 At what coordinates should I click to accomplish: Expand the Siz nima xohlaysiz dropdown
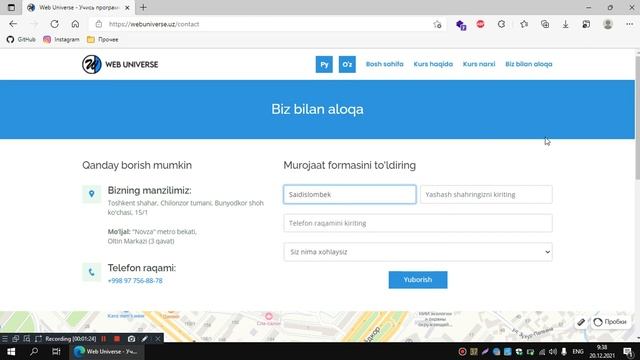418,252
